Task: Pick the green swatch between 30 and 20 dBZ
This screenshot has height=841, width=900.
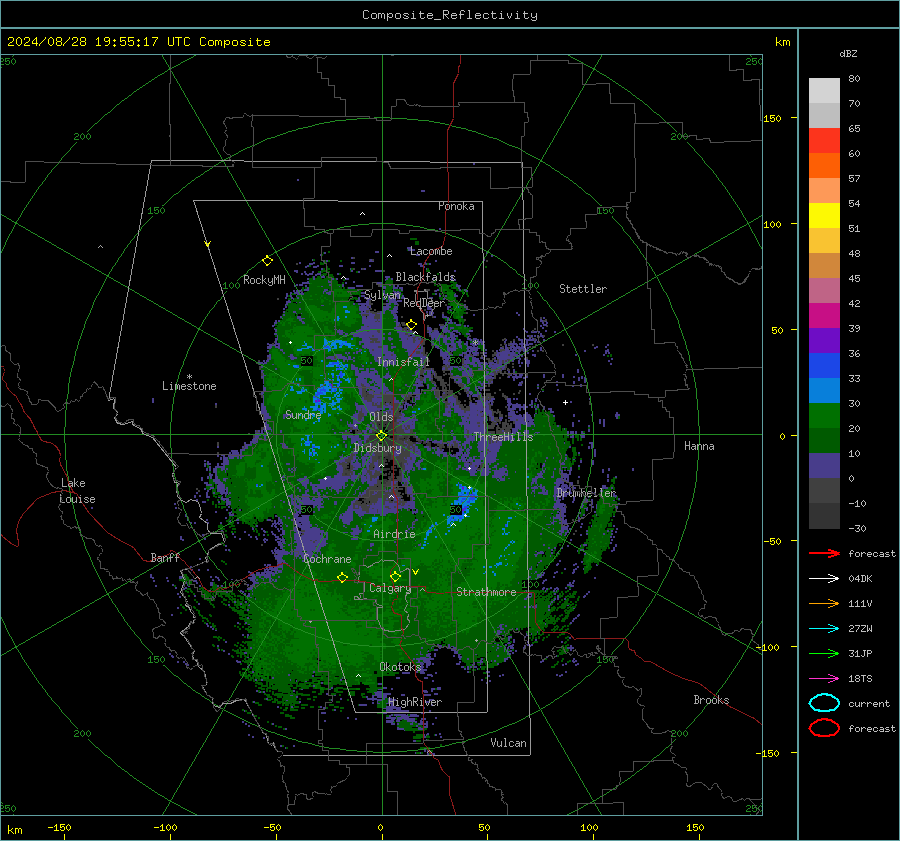Action: [824, 415]
